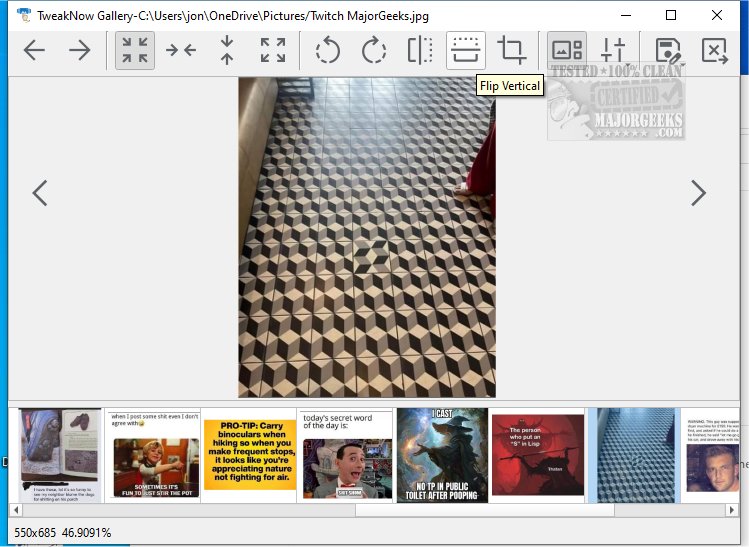Click the forward arrow in the toolbar
The height and width of the screenshot is (547, 749).
pyautogui.click(x=80, y=51)
